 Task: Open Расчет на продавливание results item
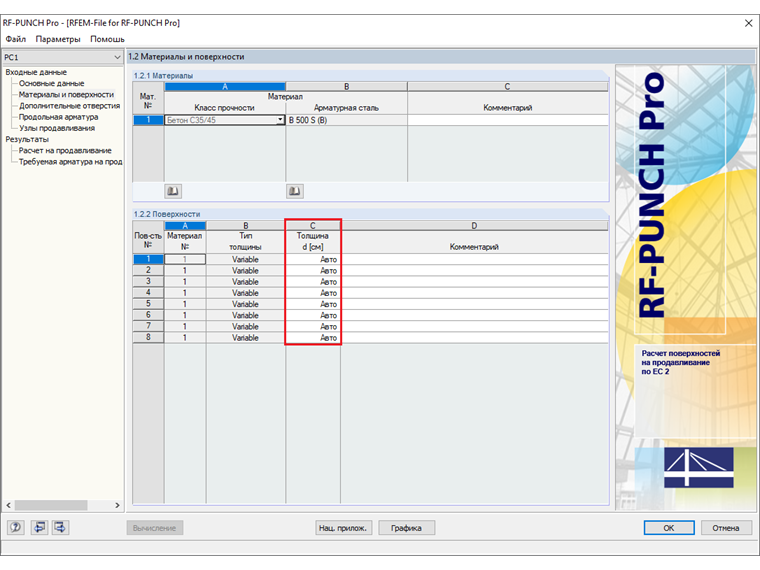coord(65,150)
